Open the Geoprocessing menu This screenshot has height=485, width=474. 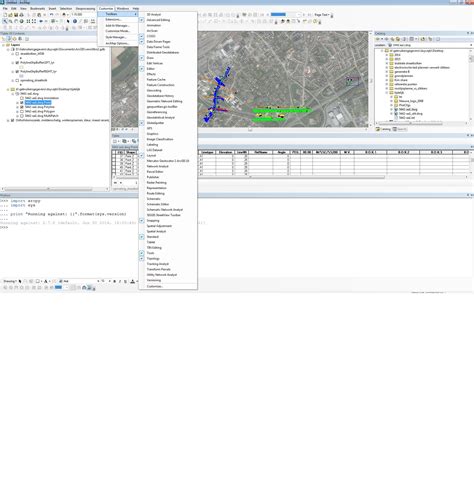tap(85, 8)
